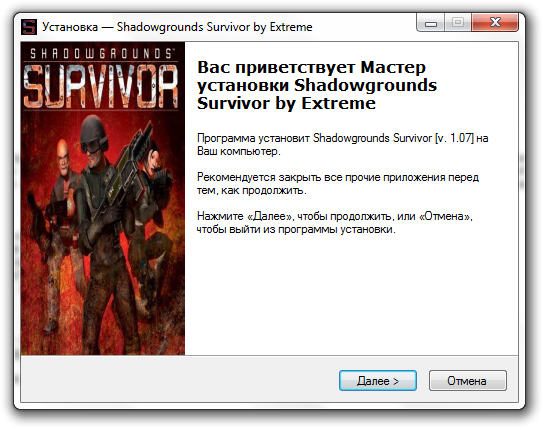Select the helmeted soldier in the artwork
Screen dimensions: 543x429
104,215
